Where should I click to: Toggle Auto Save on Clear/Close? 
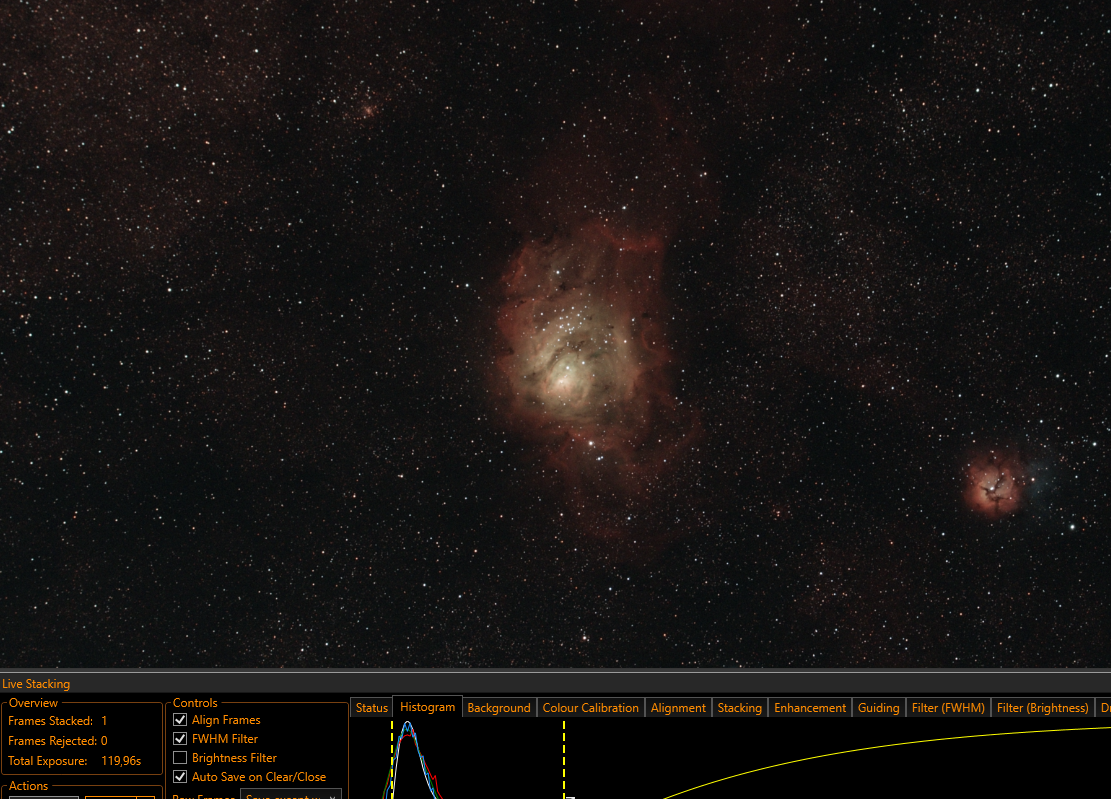click(x=180, y=777)
